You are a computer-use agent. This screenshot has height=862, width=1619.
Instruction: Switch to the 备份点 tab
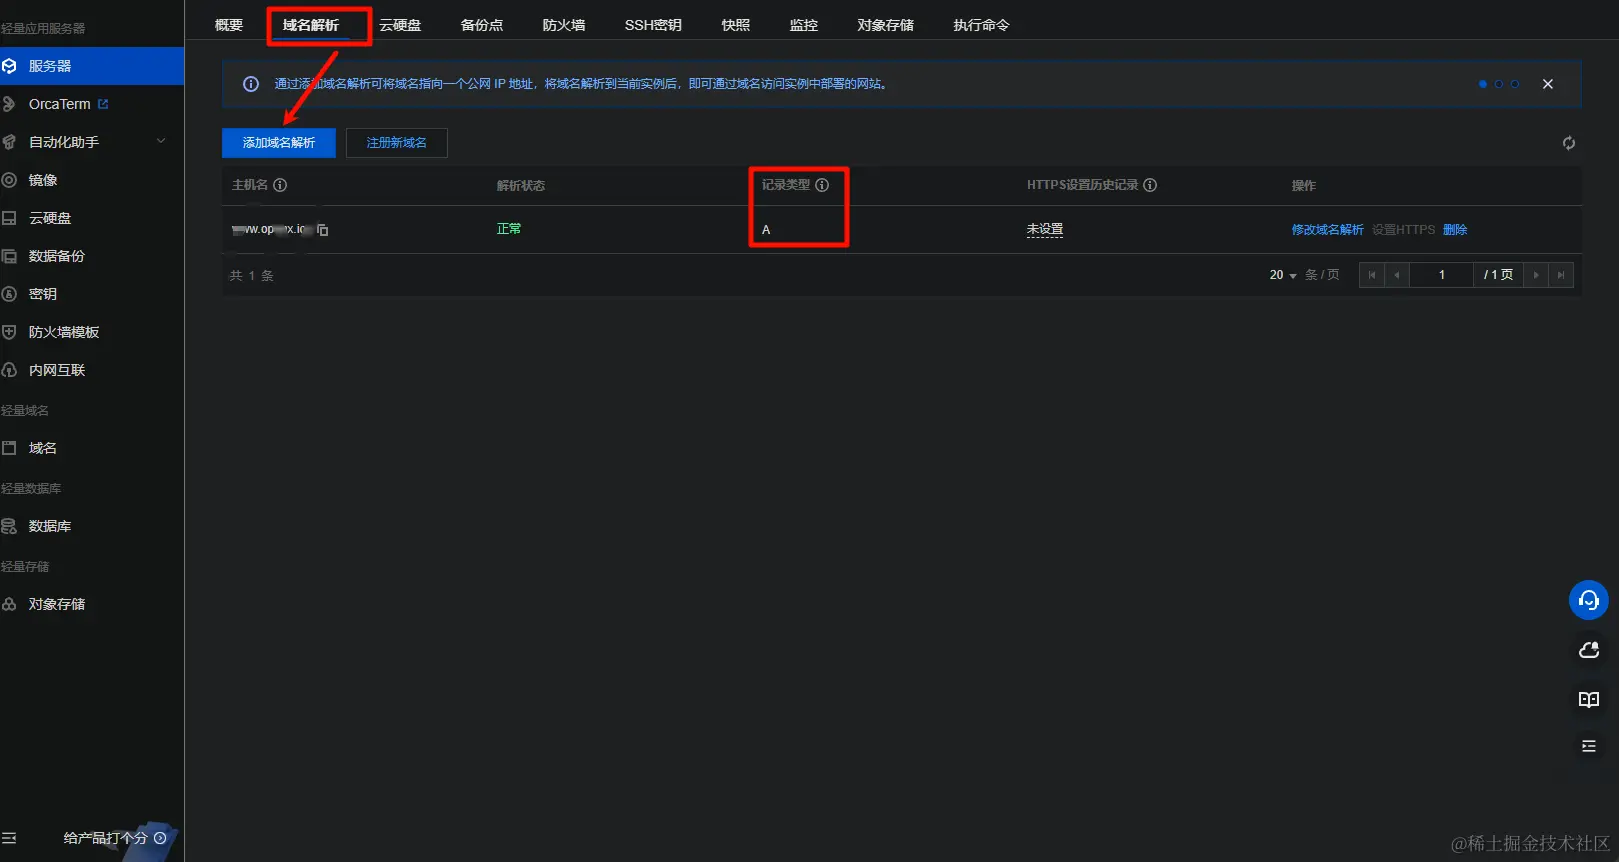pyautogui.click(x=482, y=25)
